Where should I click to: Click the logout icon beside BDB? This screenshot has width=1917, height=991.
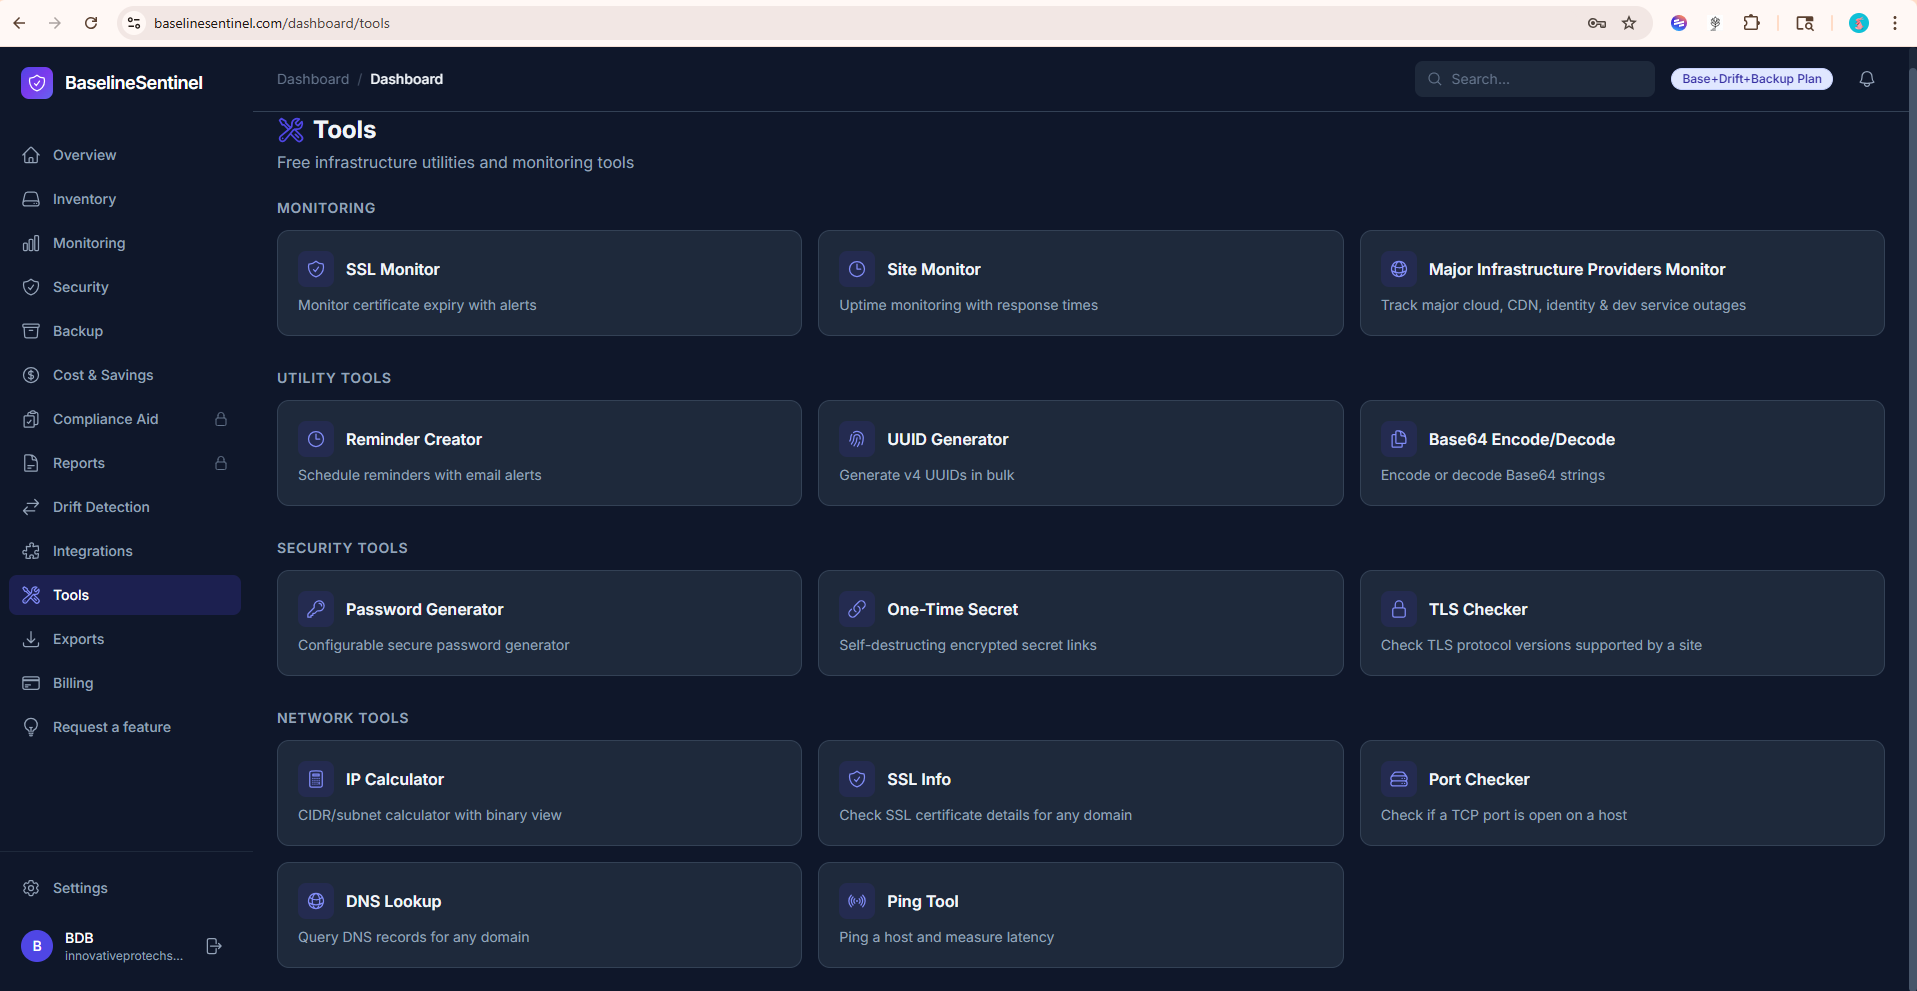pyautogui.click(x=213, y=946)
